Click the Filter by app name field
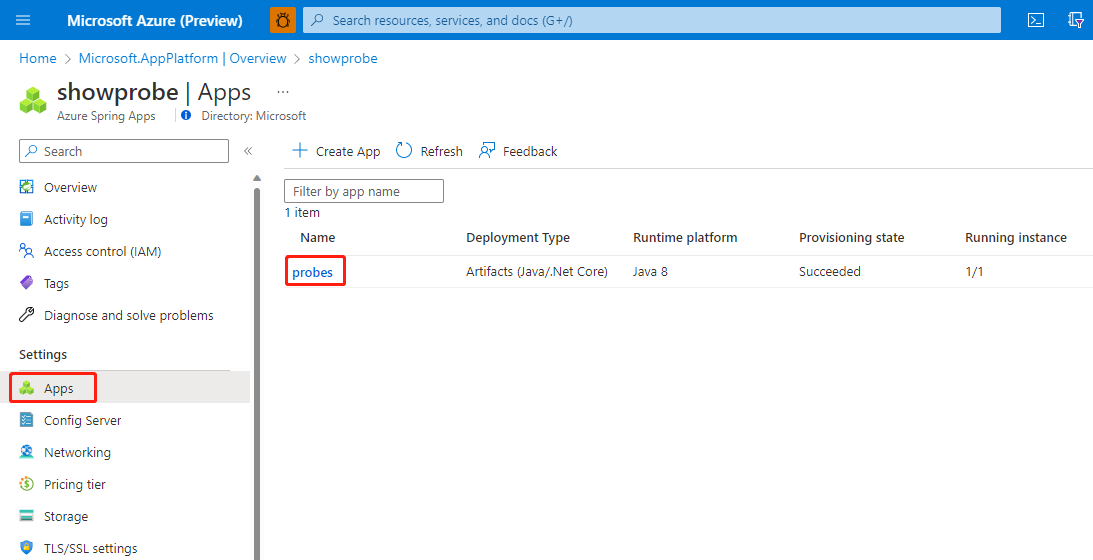The height and width of the screenshot is (560, 1093). (364, 191)
